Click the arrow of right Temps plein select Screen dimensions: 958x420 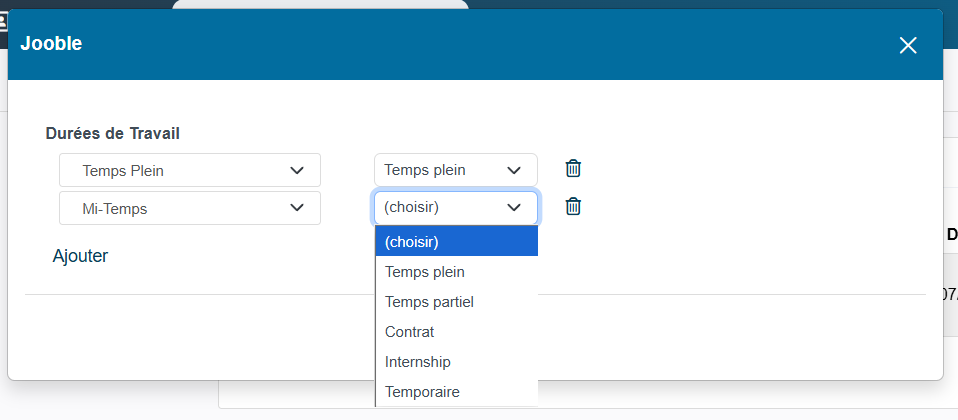coord(514,170)
